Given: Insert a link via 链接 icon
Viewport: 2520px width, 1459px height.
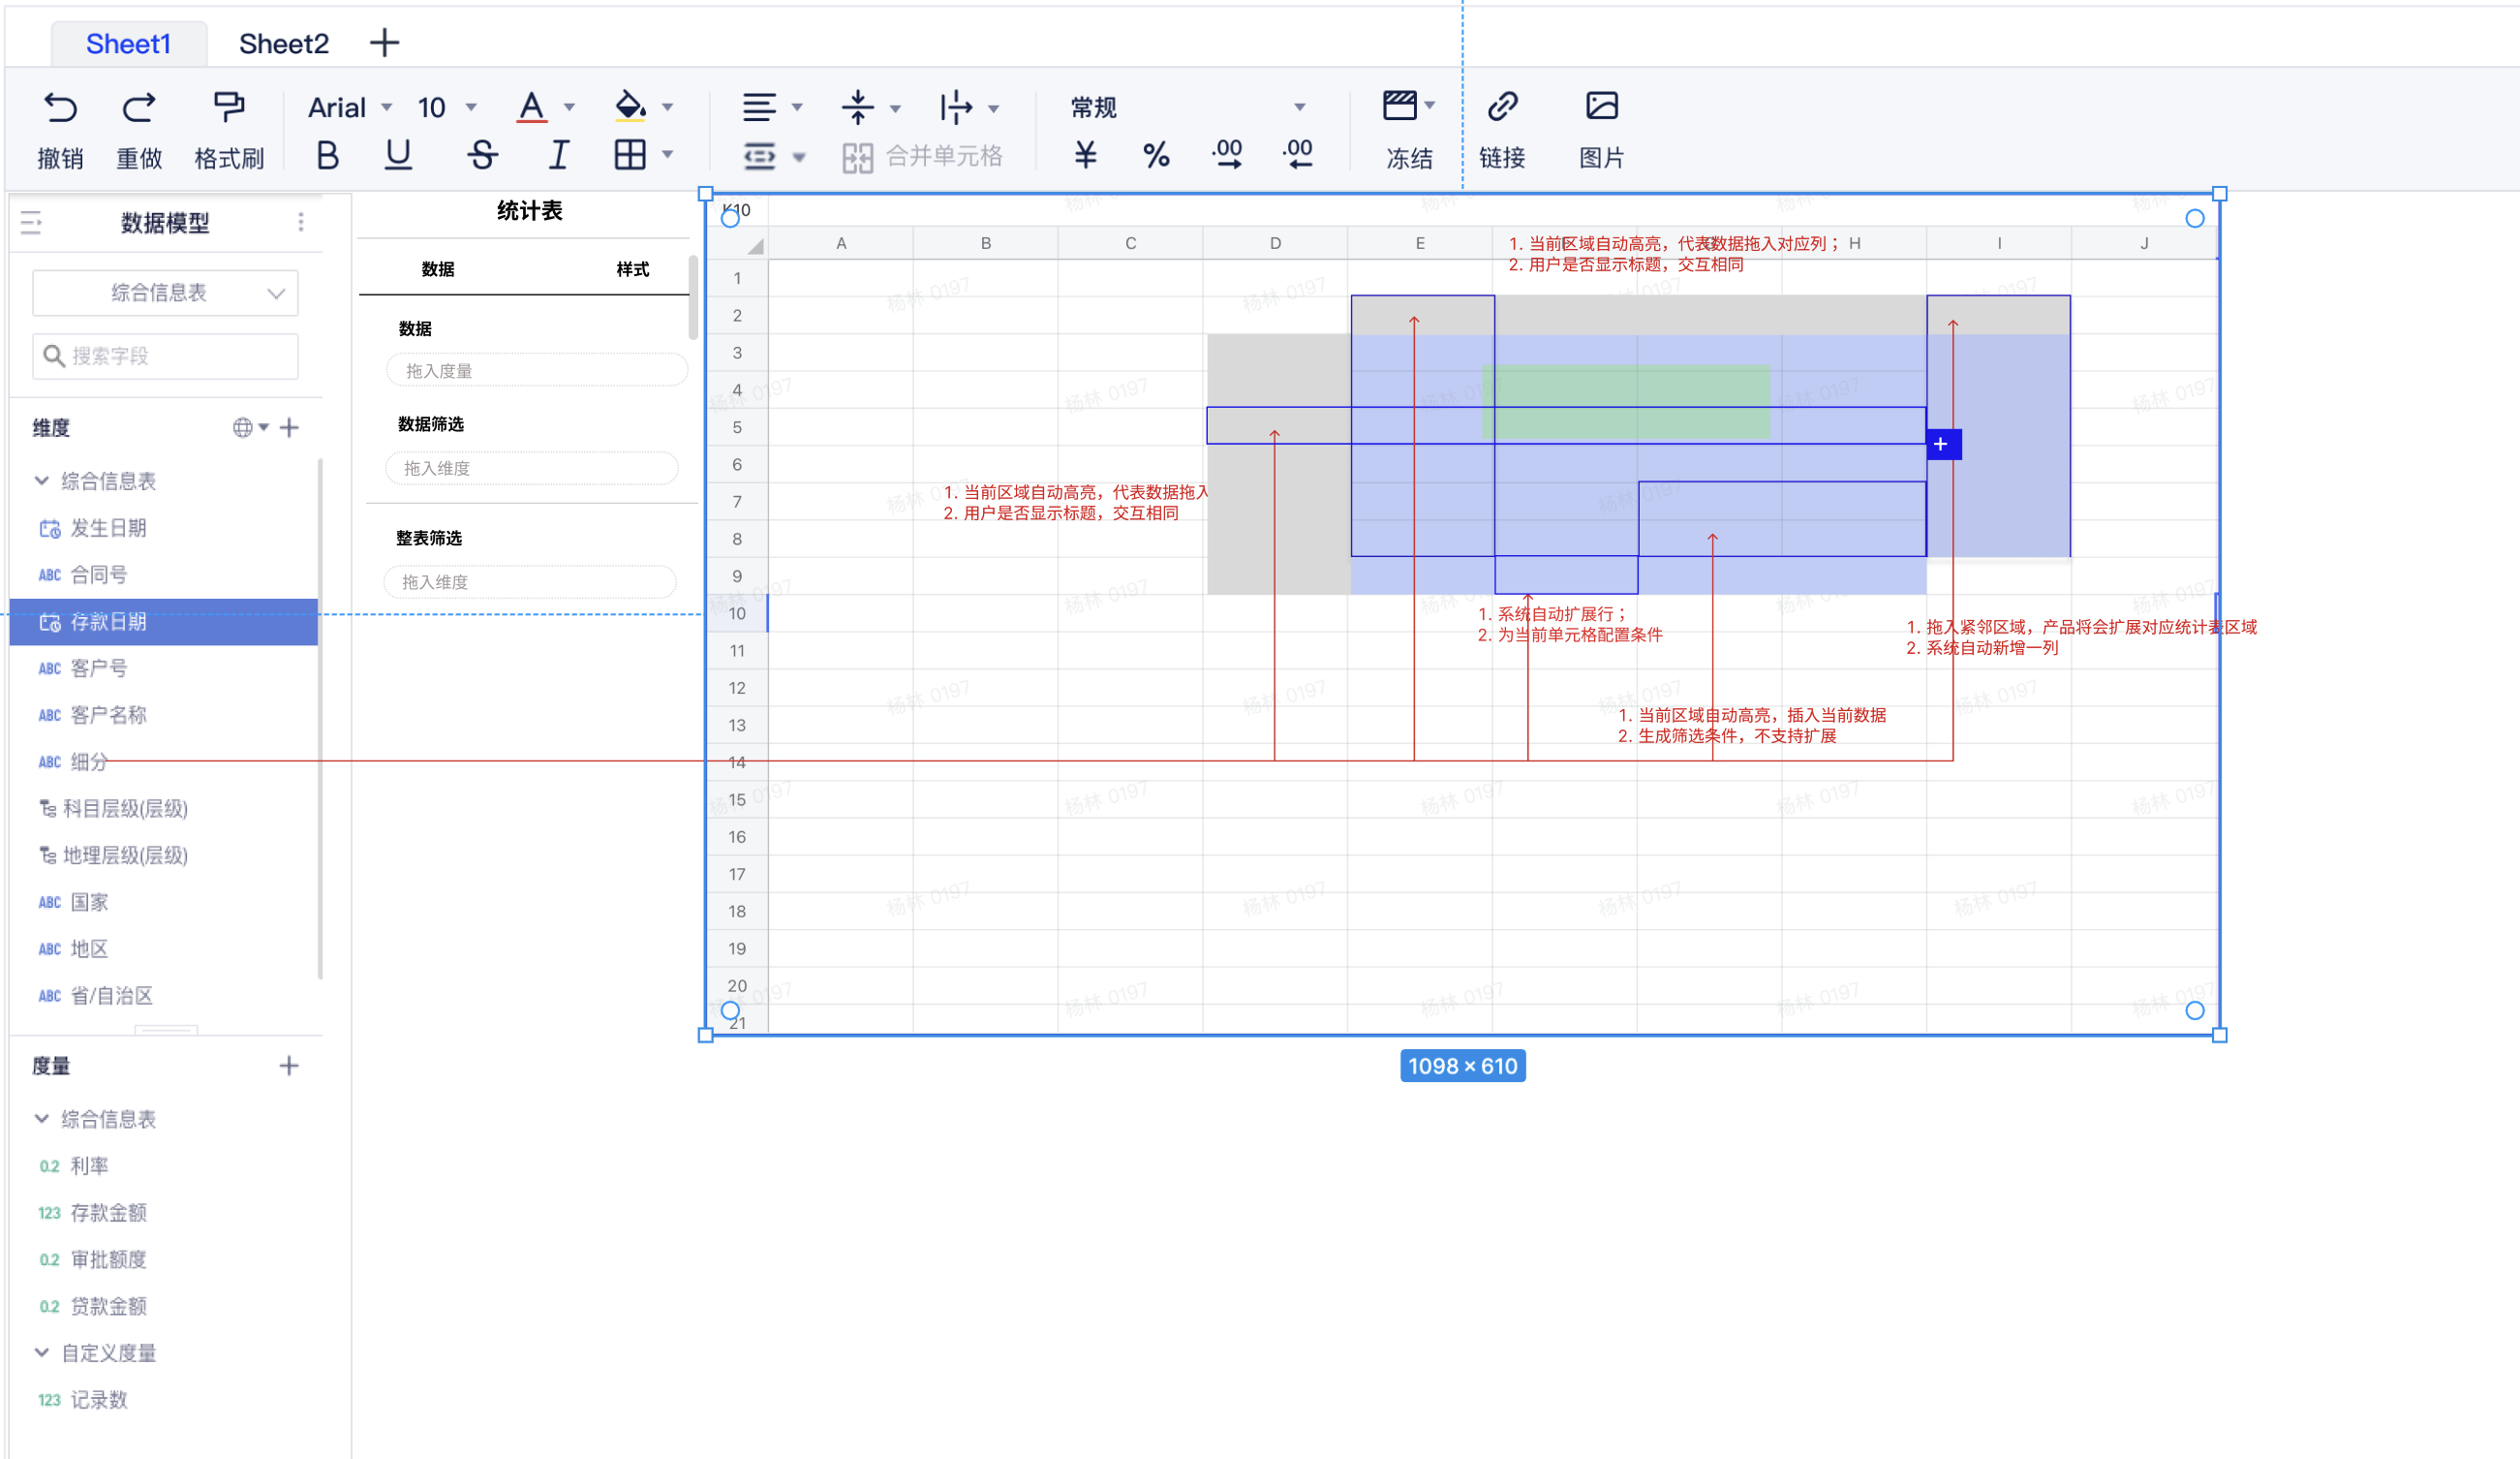Looking at the screenshot, I should (x=1502, y=105).
